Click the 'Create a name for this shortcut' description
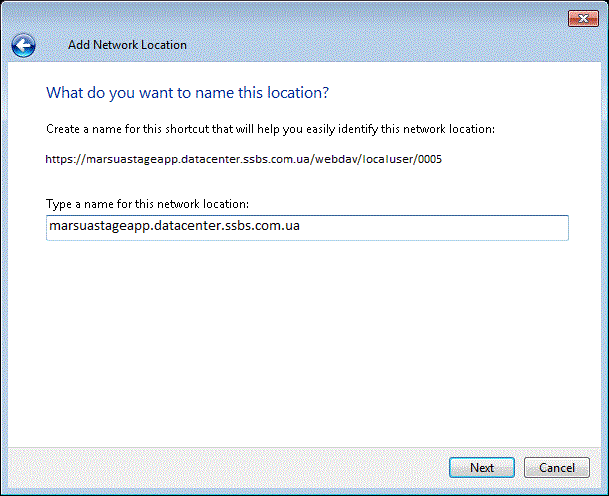609x496 pixels. pos(270,129)
